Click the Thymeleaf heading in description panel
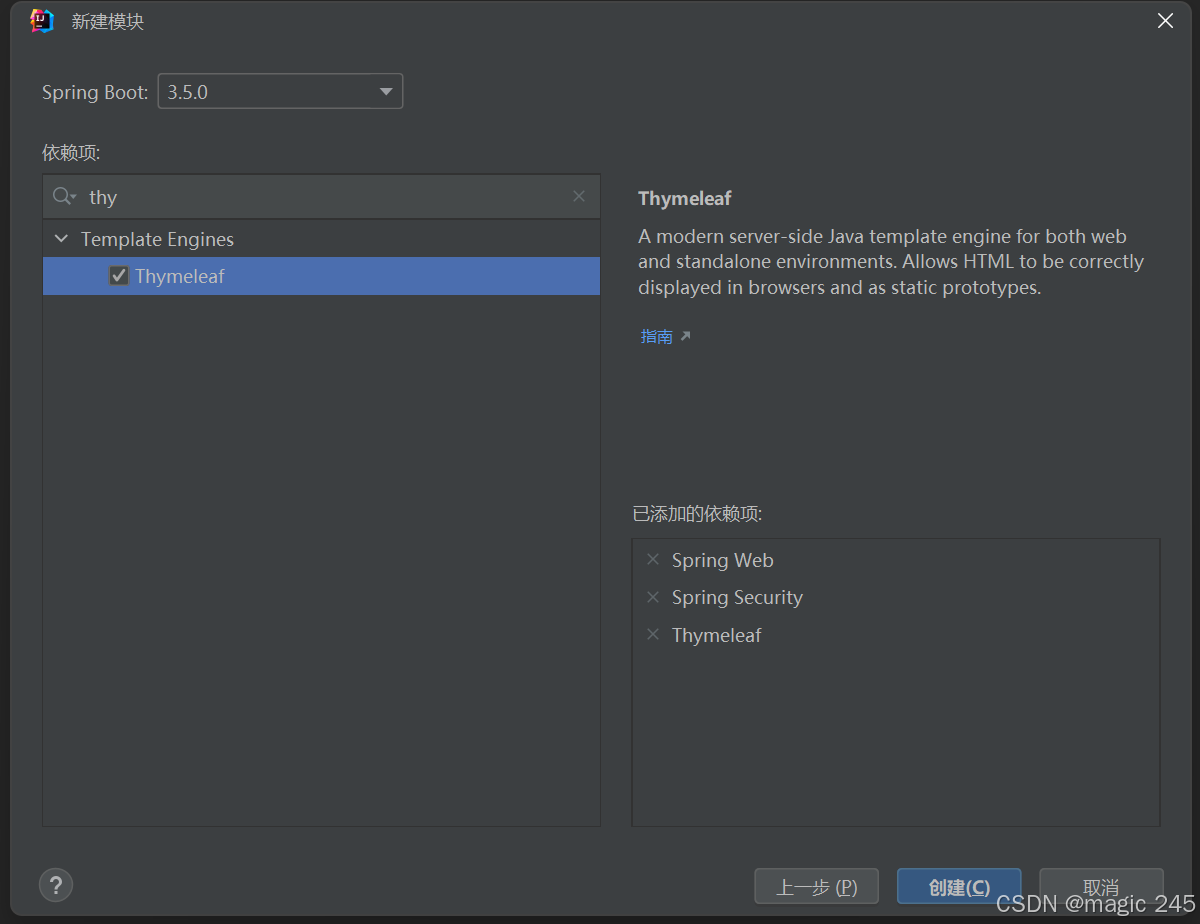This screenshot has width=1200, height=924. (685, 198)
